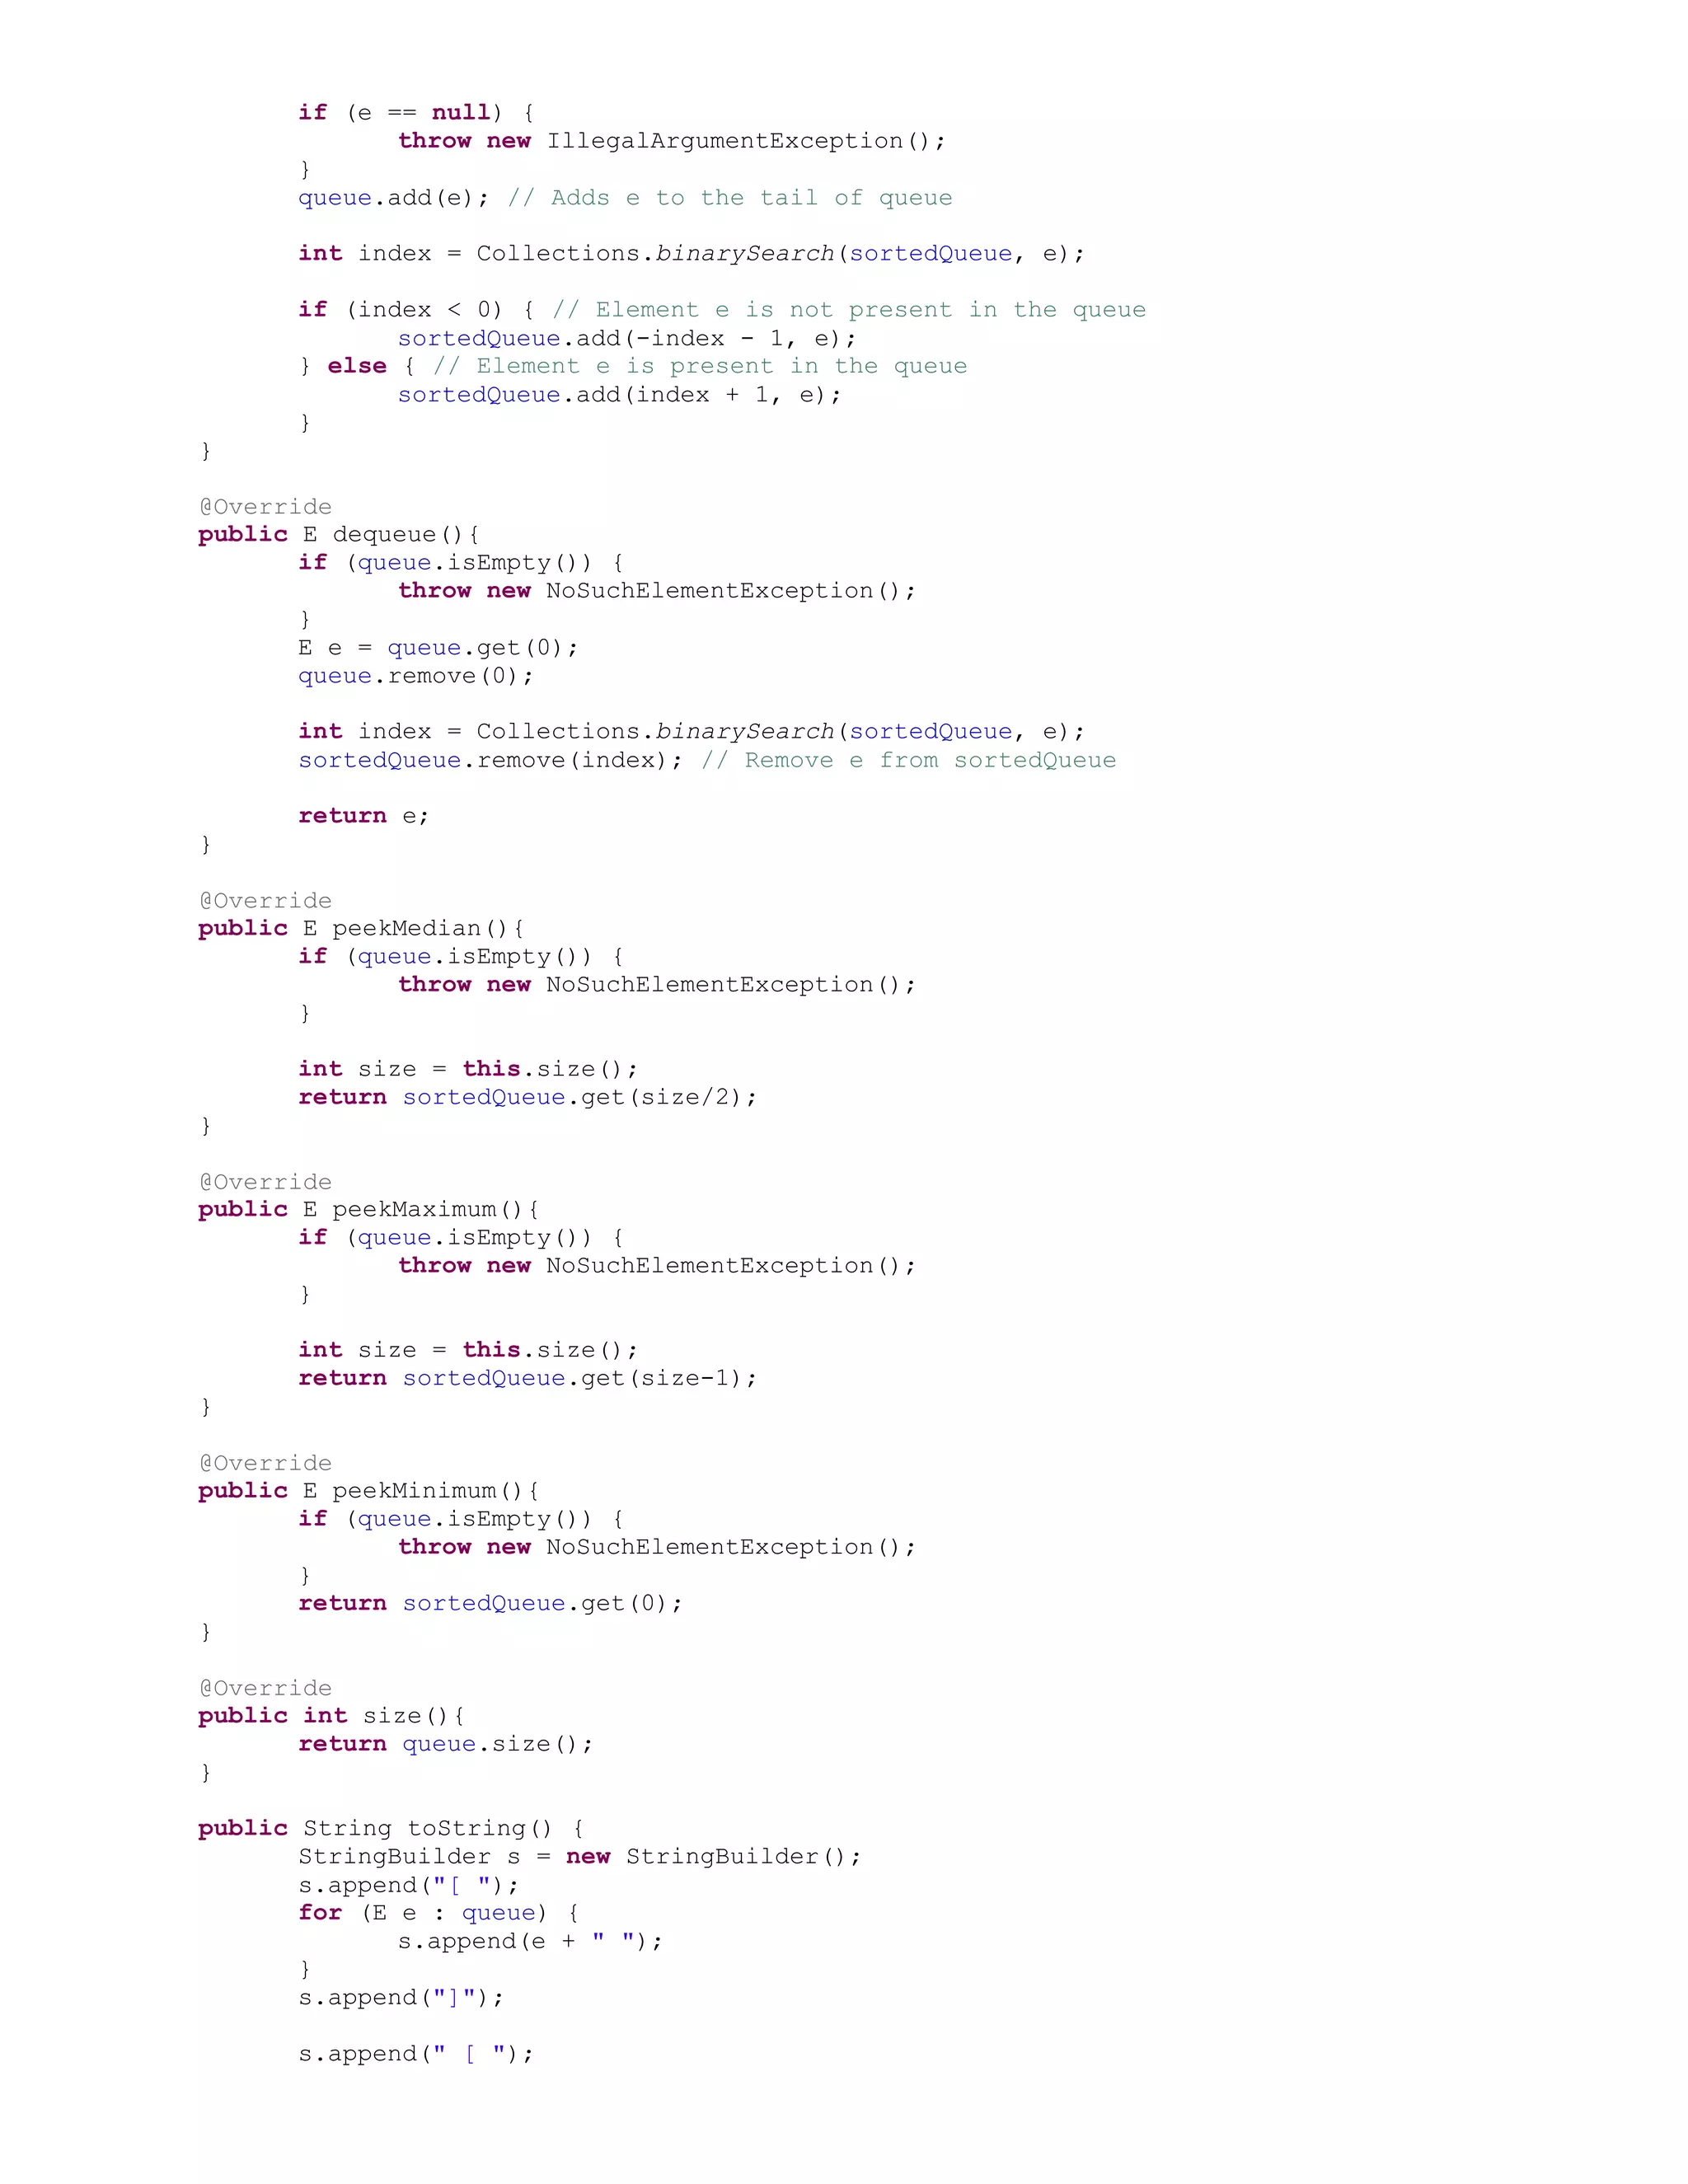Click 'return sortedQueue.get(size/2);' line
This screenshot has height=2184, width=1688.
[527, 1098]
